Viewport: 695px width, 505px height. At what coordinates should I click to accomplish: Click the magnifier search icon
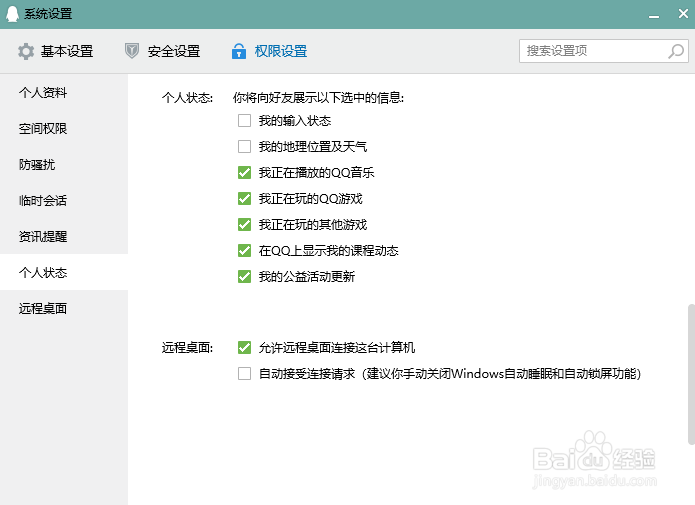point(676,51)
